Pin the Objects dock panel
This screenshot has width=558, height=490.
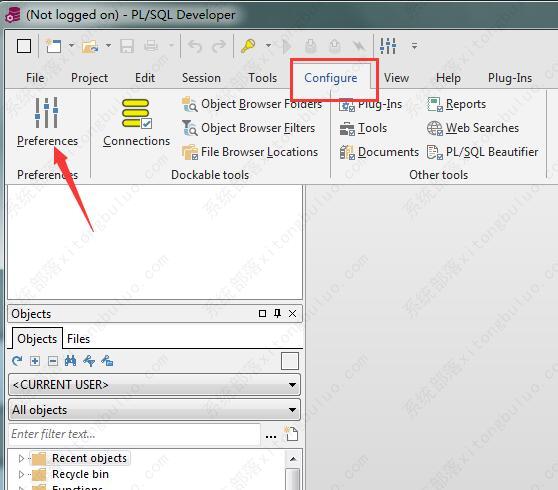pyautogui.click(x=278, y=314)
